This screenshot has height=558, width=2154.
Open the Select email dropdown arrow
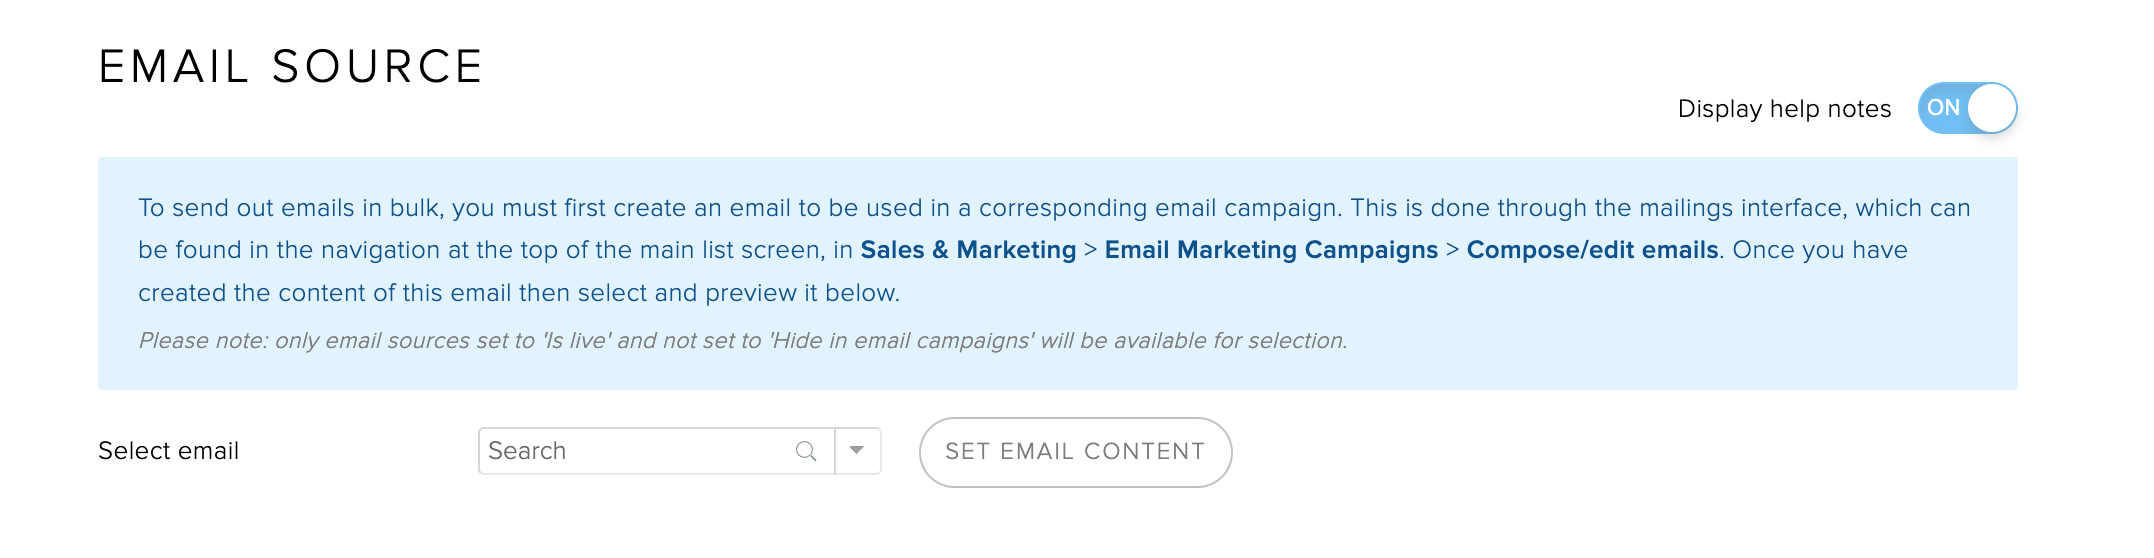[x=857, y=451]
